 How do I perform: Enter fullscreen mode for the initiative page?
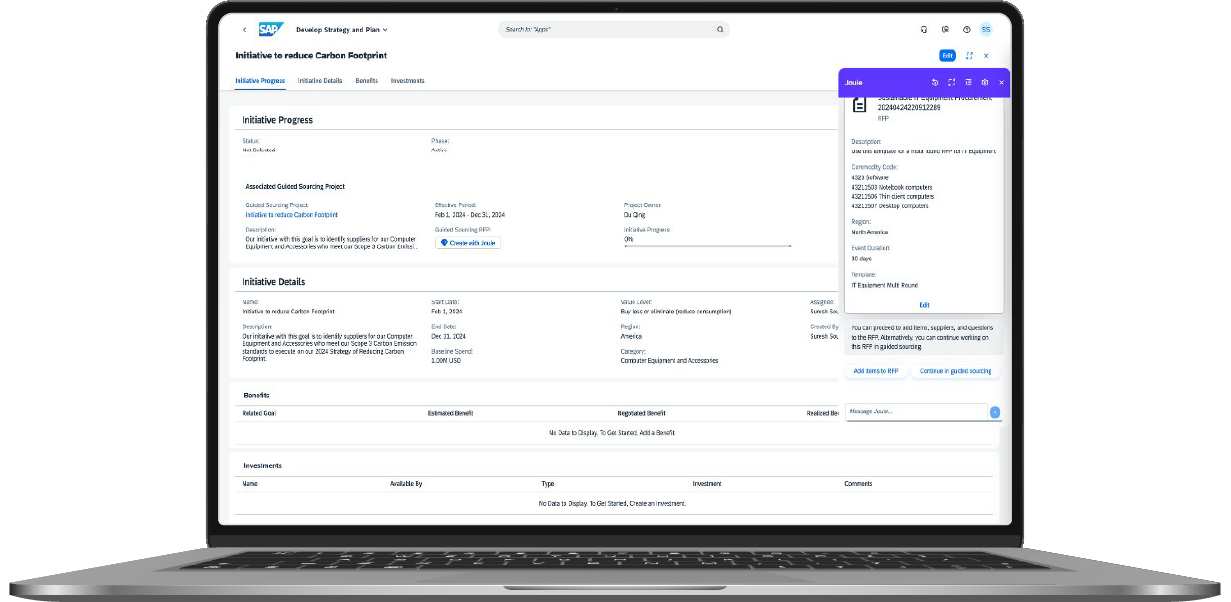(969, 56)
